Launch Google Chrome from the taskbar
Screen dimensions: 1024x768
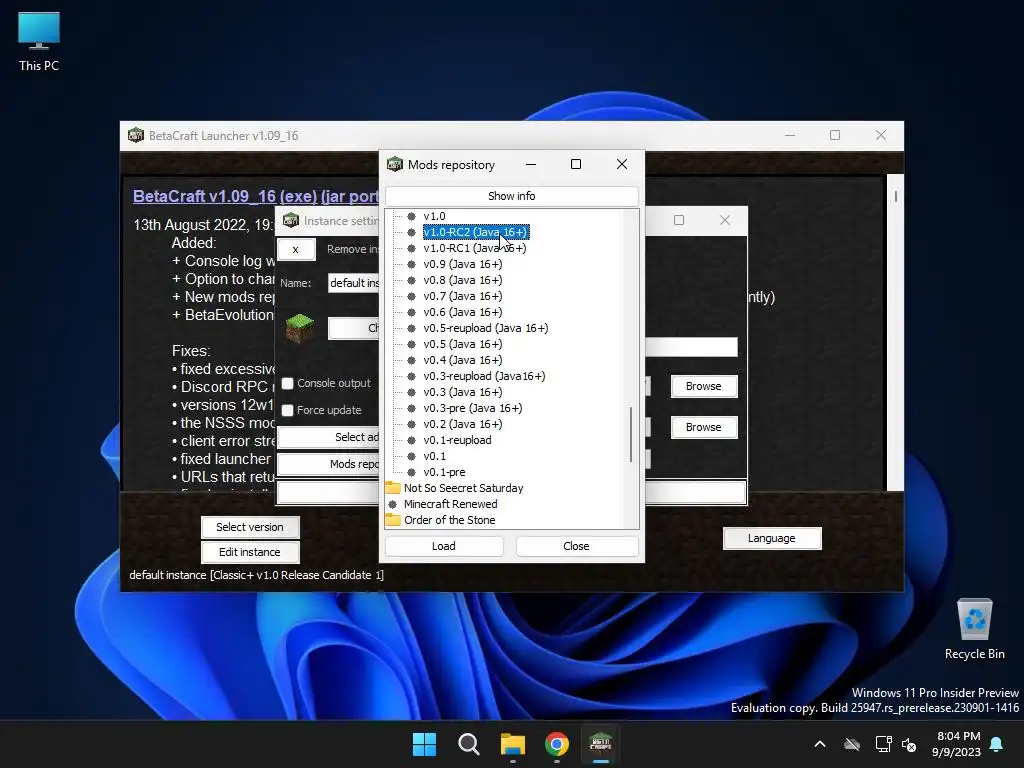(x=557, y=744)
